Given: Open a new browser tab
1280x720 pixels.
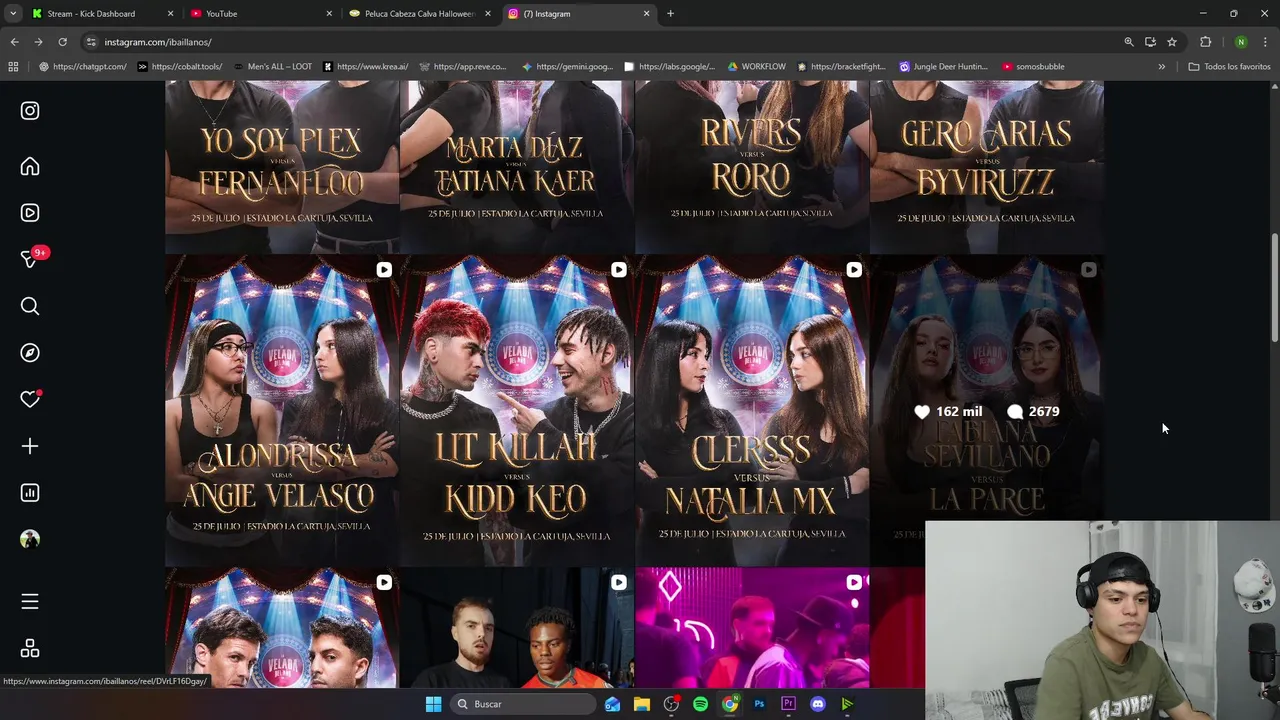Looking at the screenshot, I should click(670, 14).
